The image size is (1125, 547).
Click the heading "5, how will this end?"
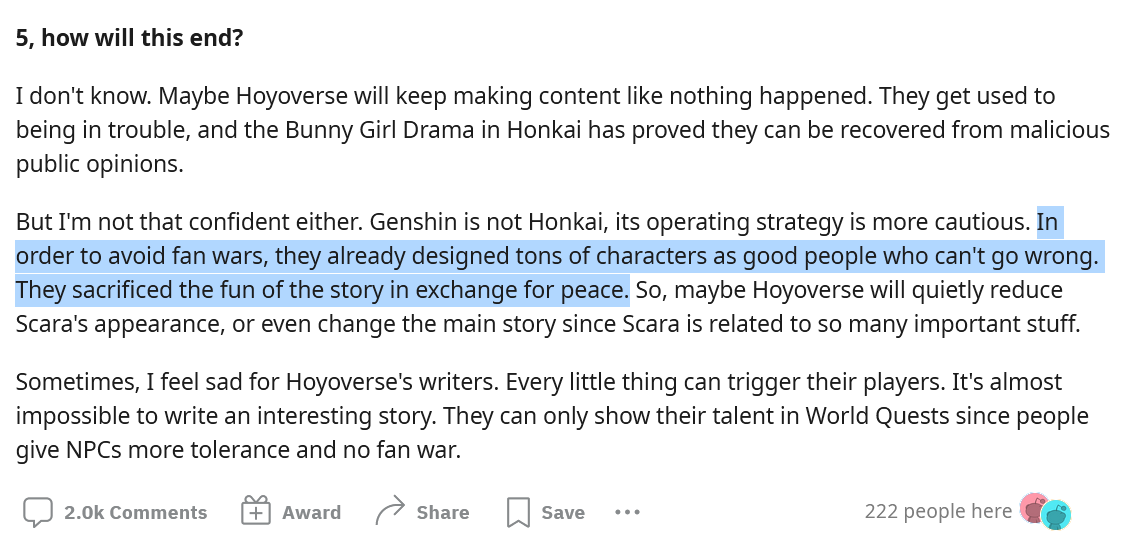[x=130, y=39]
